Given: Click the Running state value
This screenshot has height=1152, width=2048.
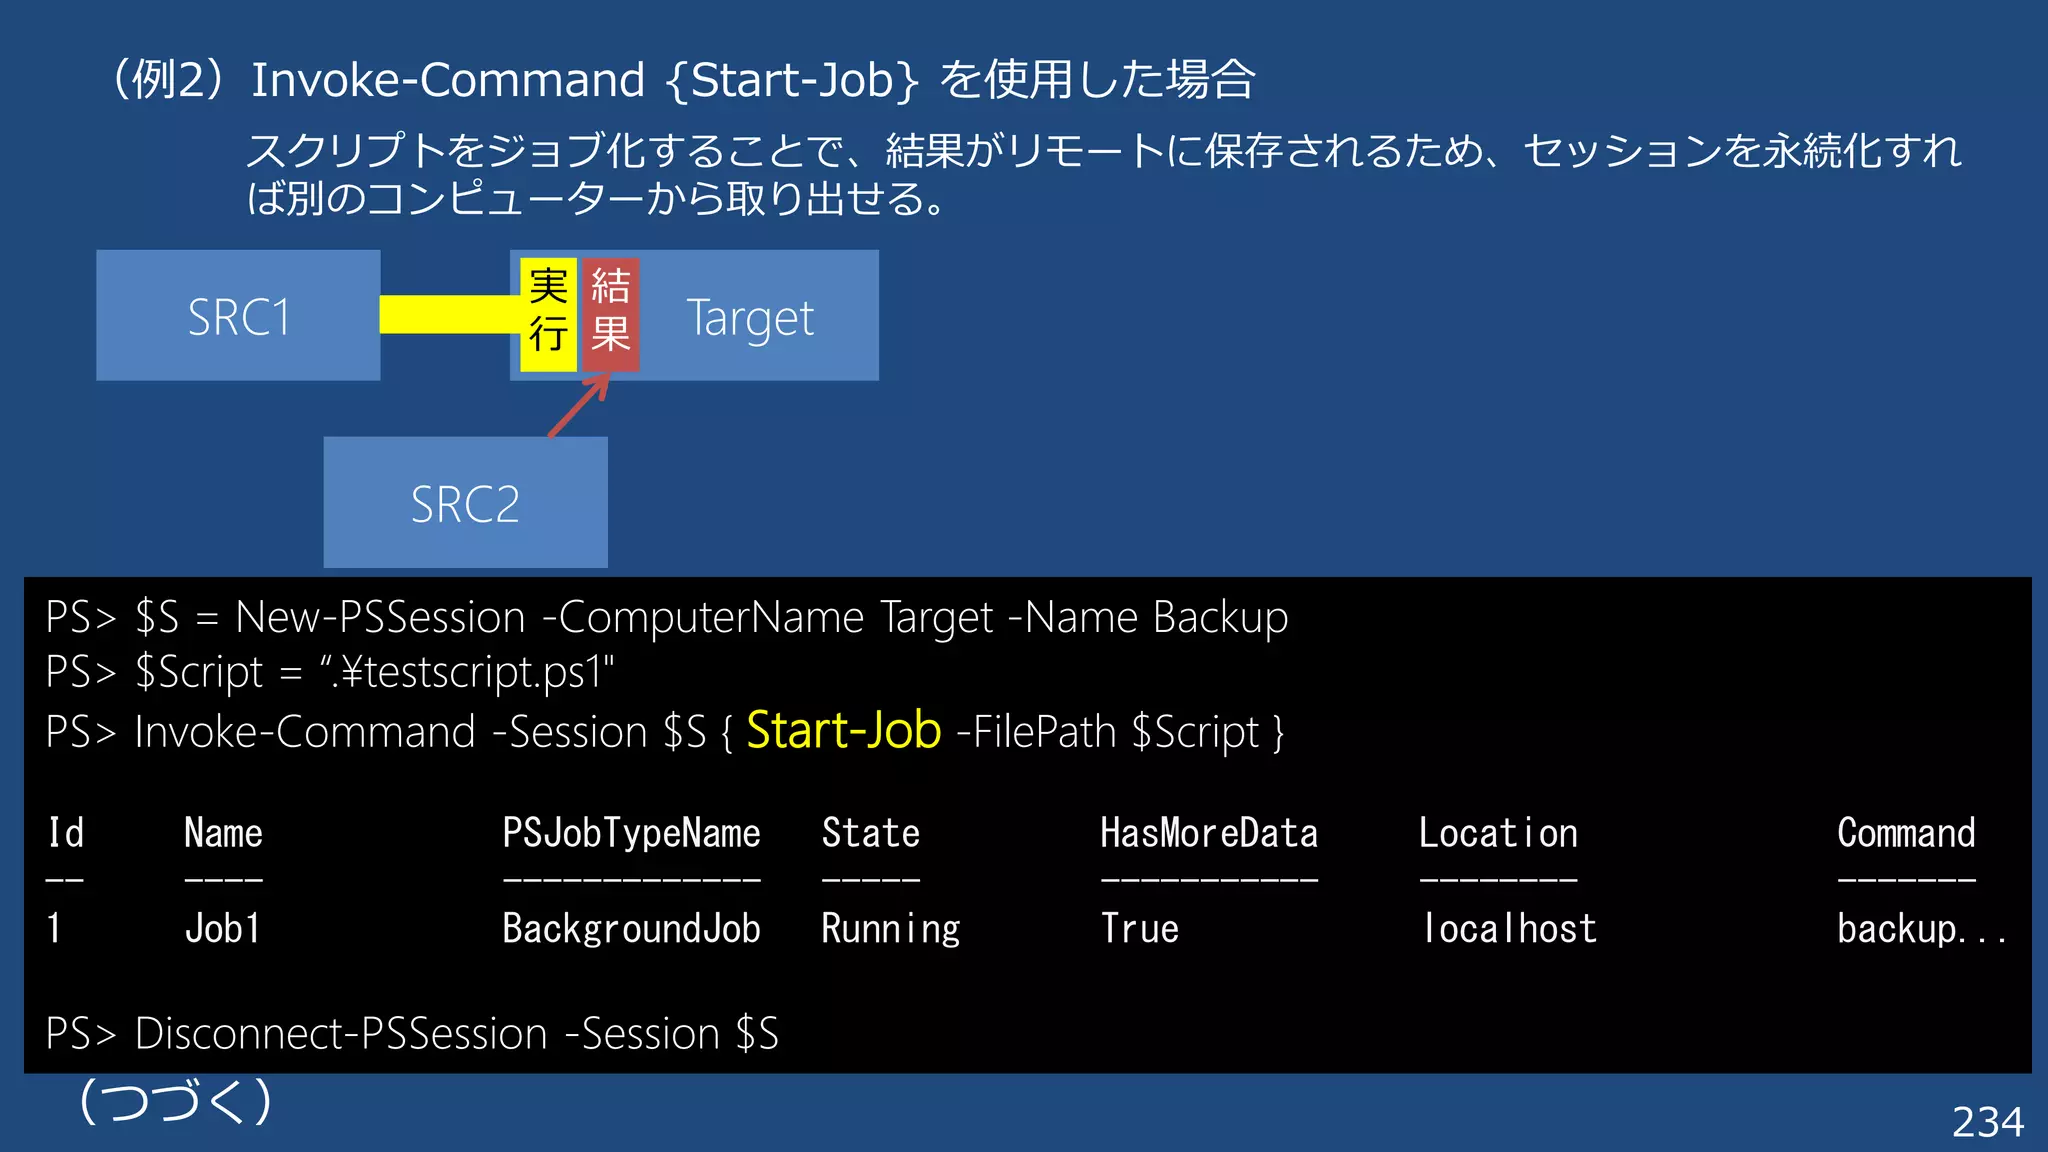Looking at the screenshot, I should tap(890, 929).
